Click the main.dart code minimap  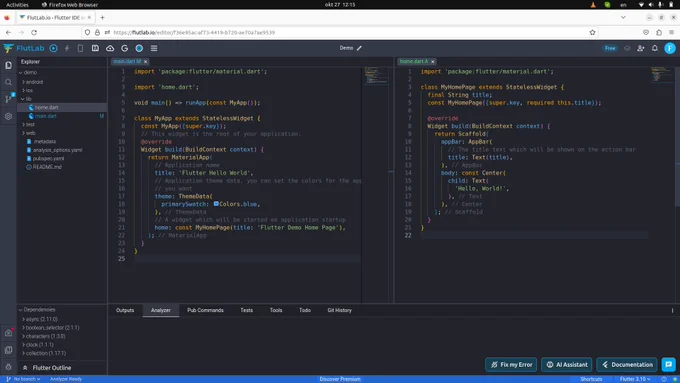[376, 75]
